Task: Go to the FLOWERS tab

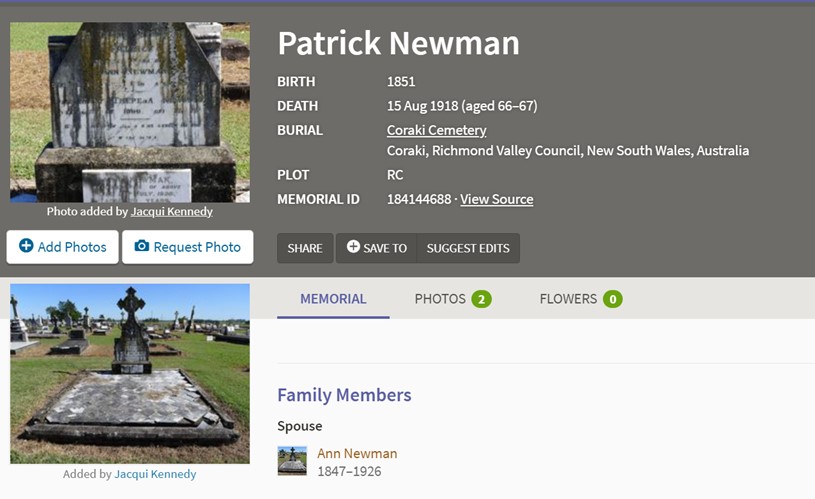Action: 568,299
